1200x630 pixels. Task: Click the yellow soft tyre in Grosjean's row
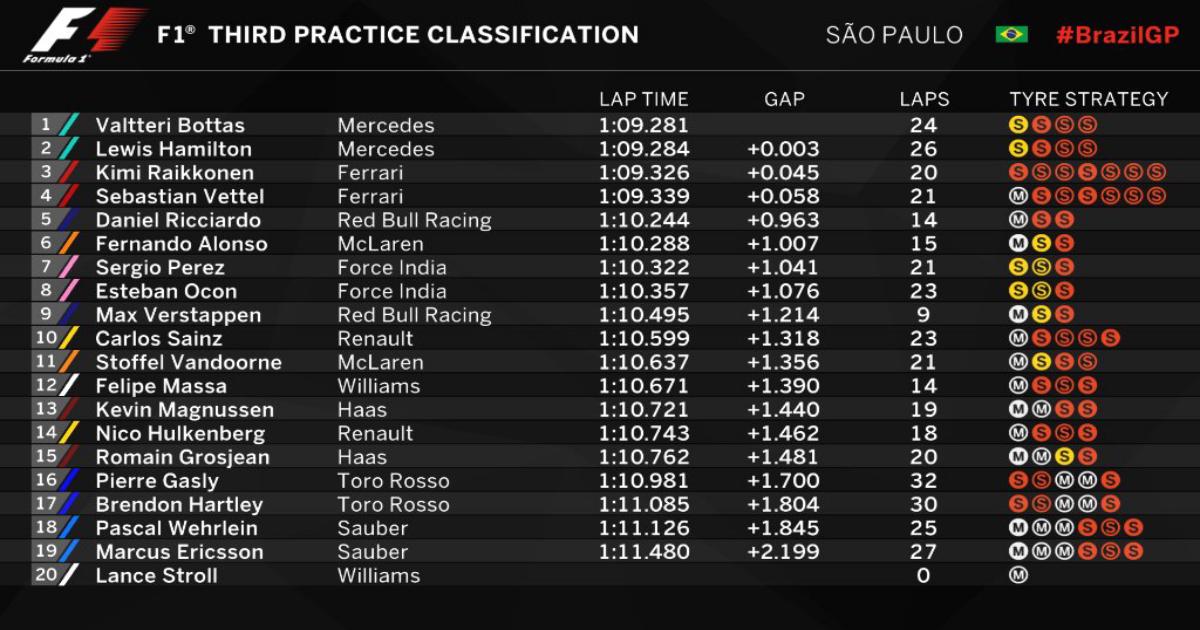[x=1064, y=457]
